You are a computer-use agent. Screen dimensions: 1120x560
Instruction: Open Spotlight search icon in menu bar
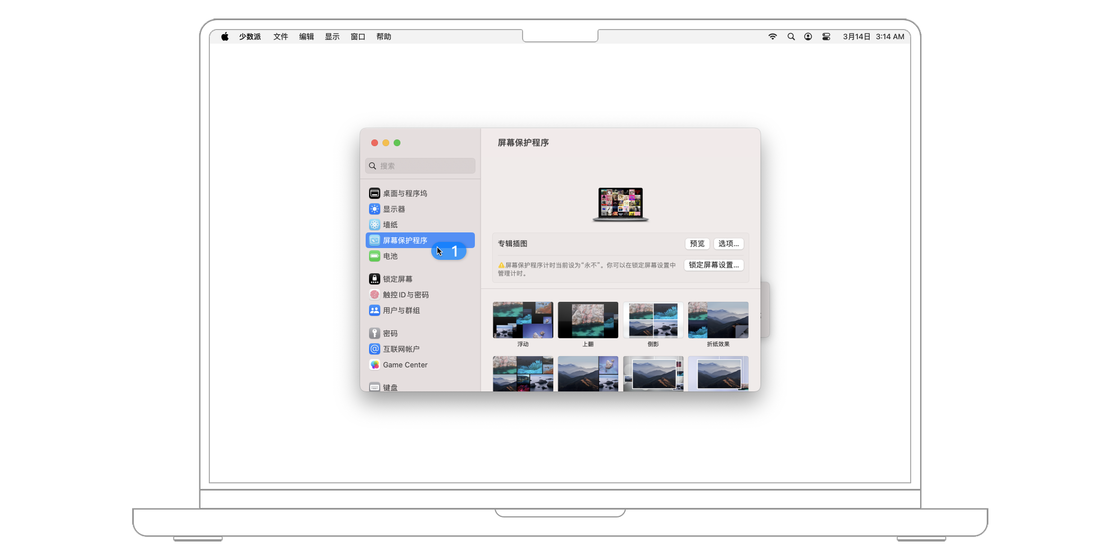791,36
